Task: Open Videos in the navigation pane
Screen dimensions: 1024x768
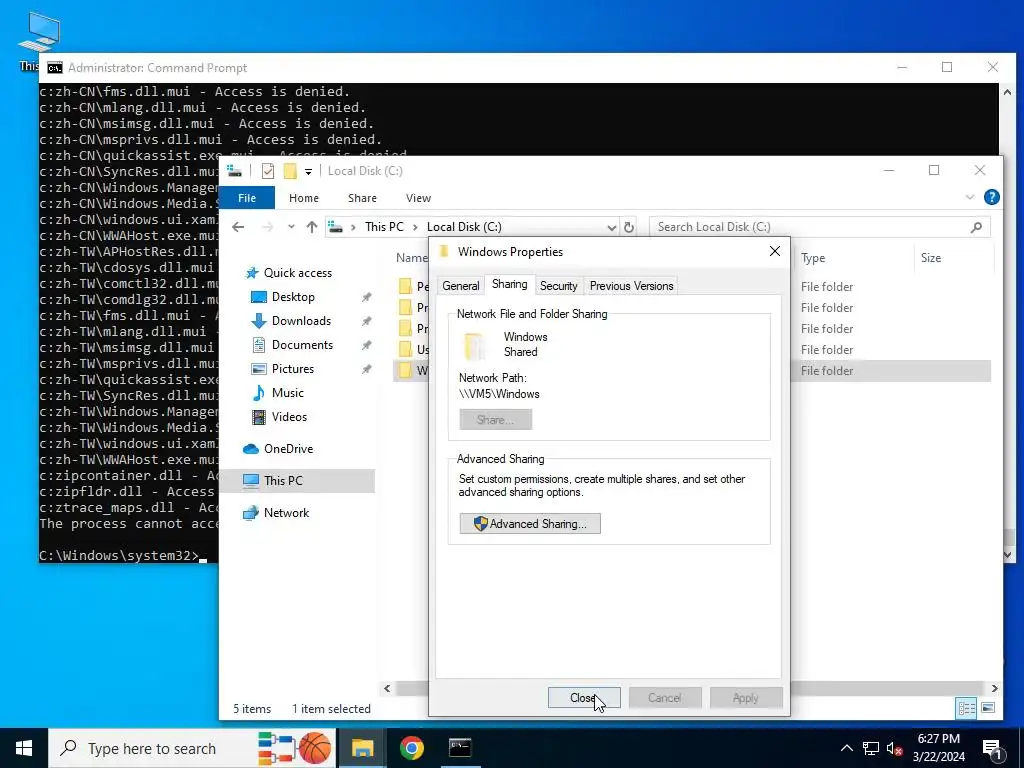Action: 289,417
